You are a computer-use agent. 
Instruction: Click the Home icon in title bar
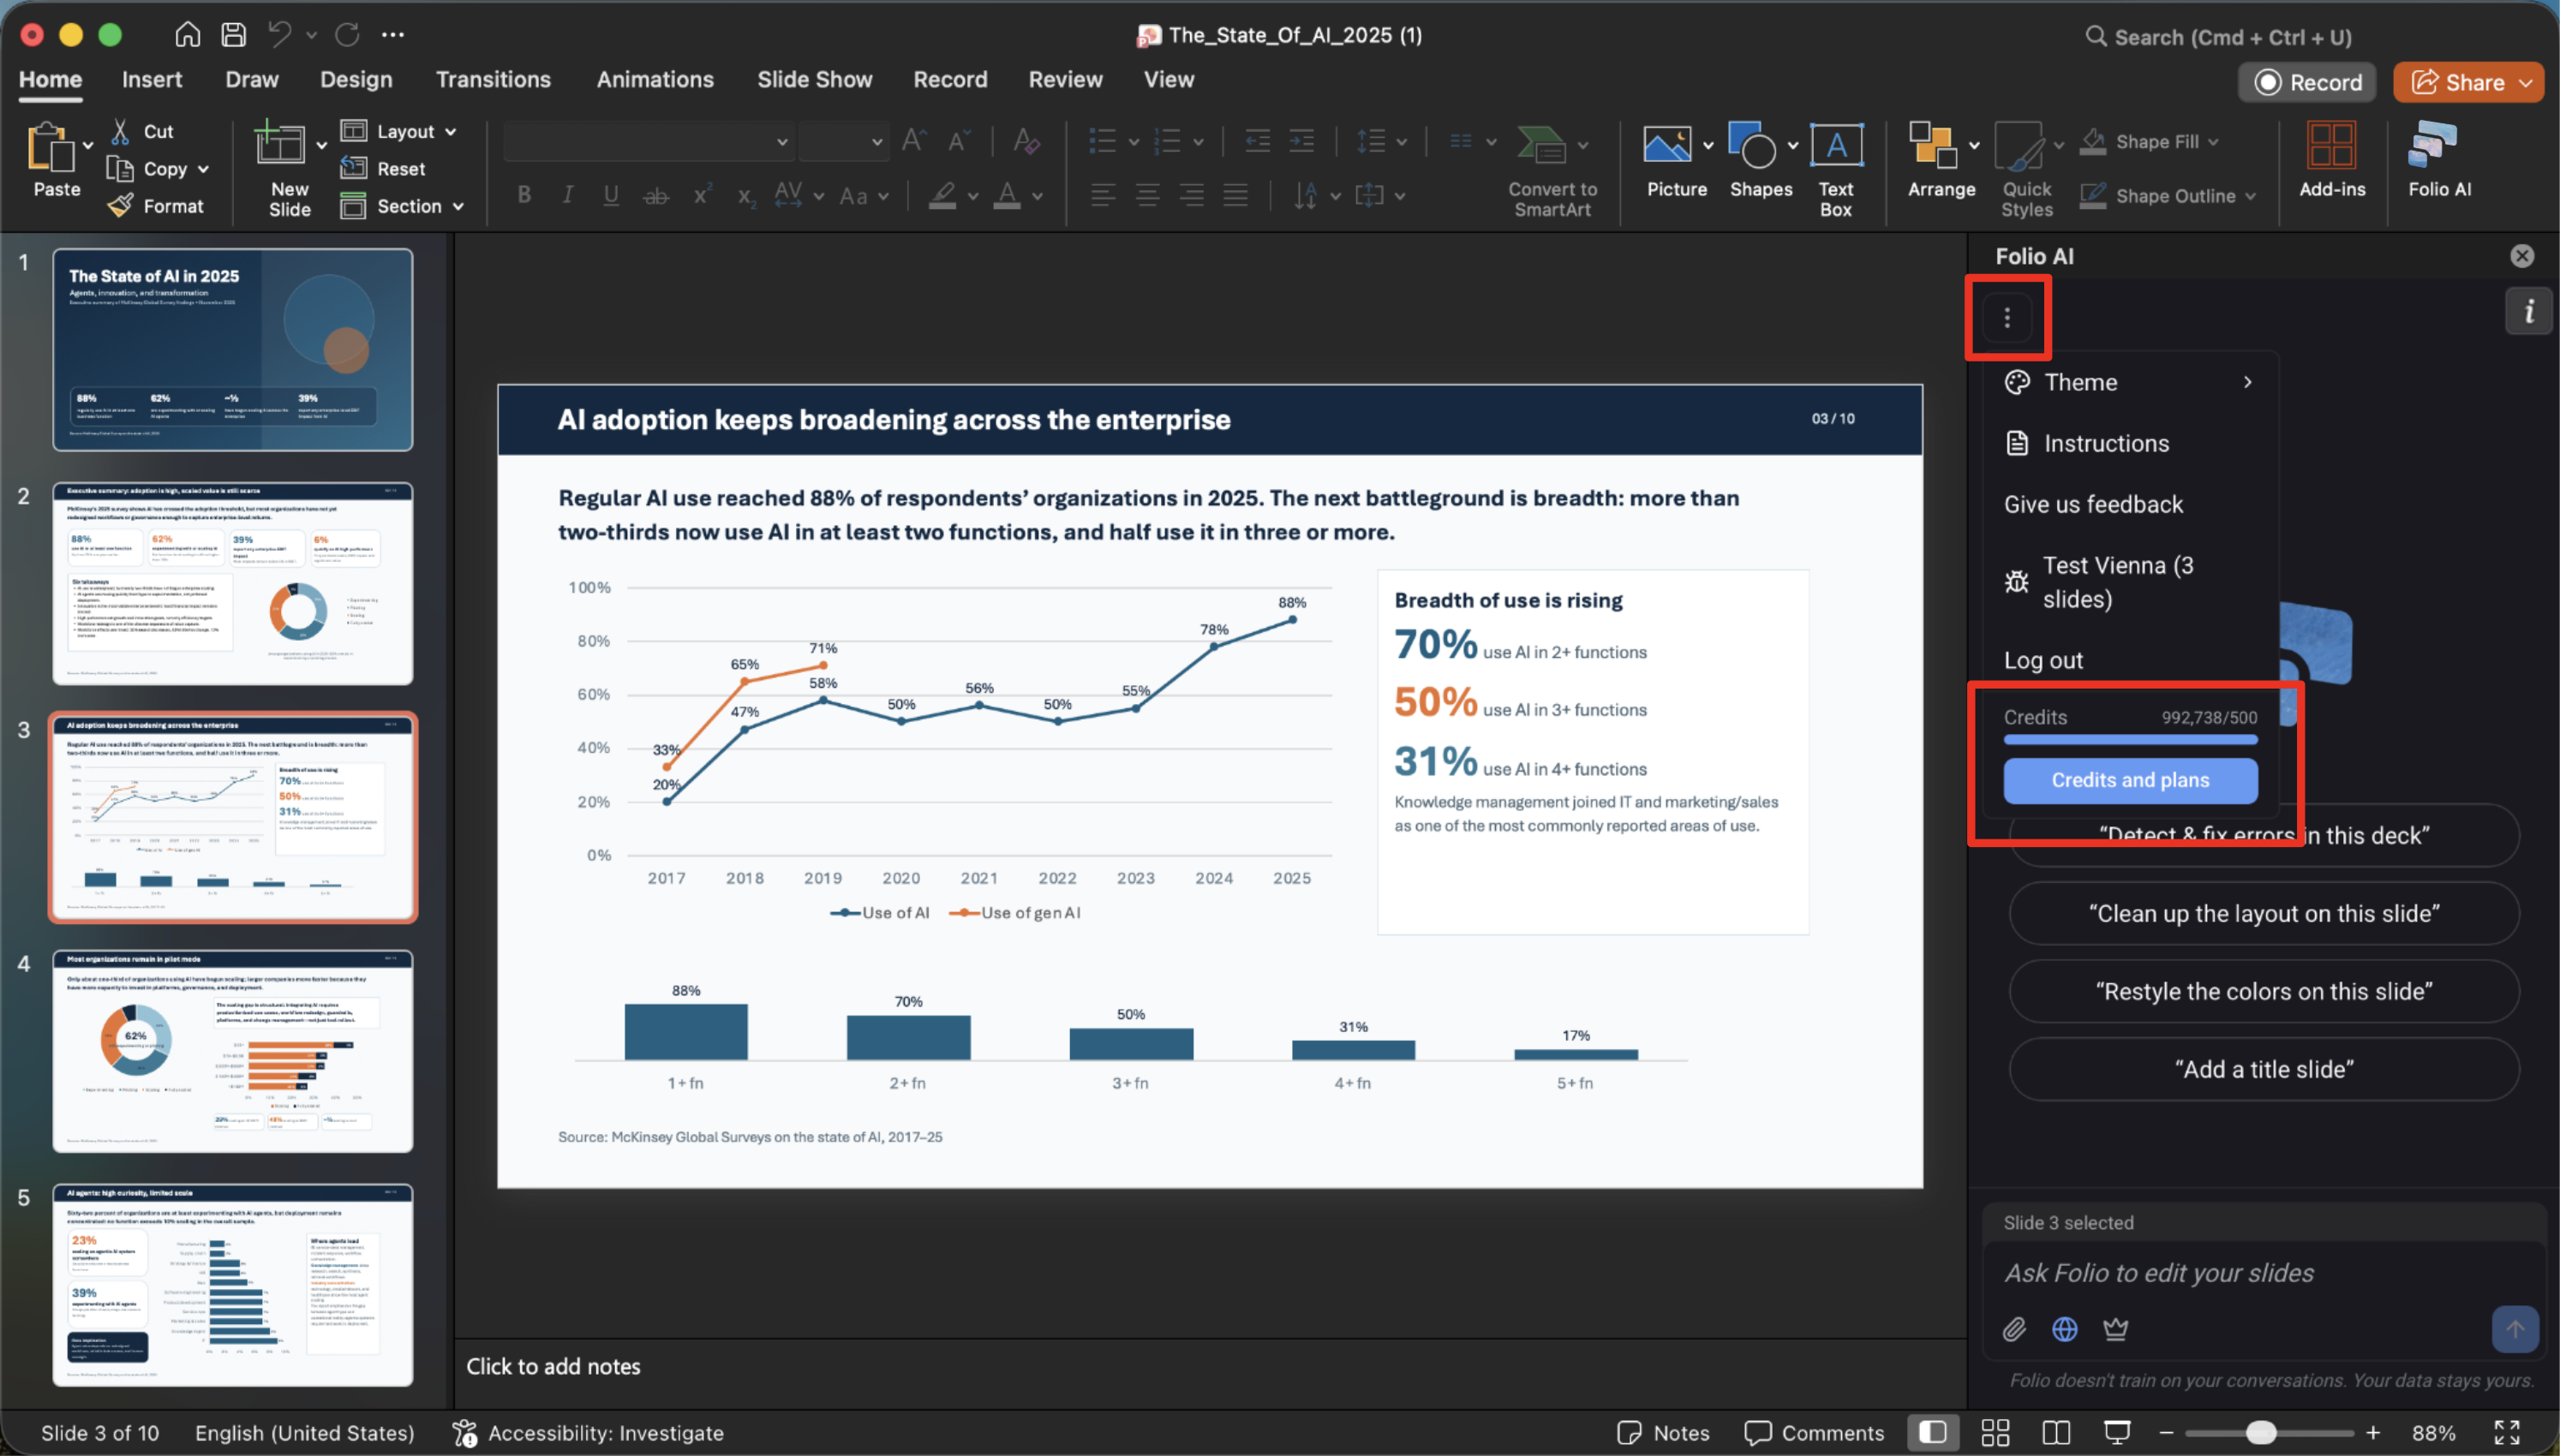coord(187,35)
